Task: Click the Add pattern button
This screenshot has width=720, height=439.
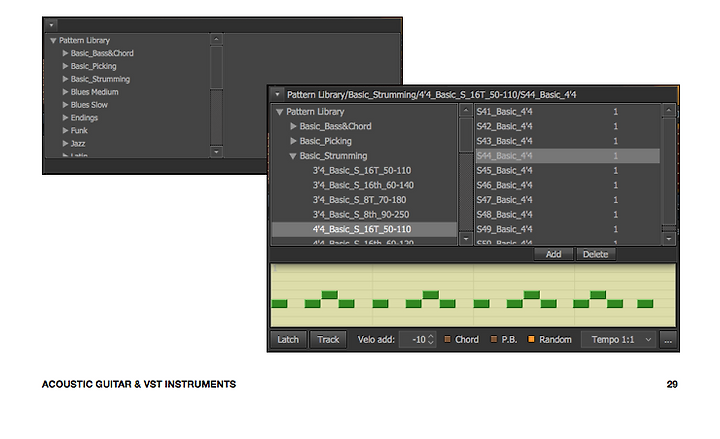Action: point(553,254)
